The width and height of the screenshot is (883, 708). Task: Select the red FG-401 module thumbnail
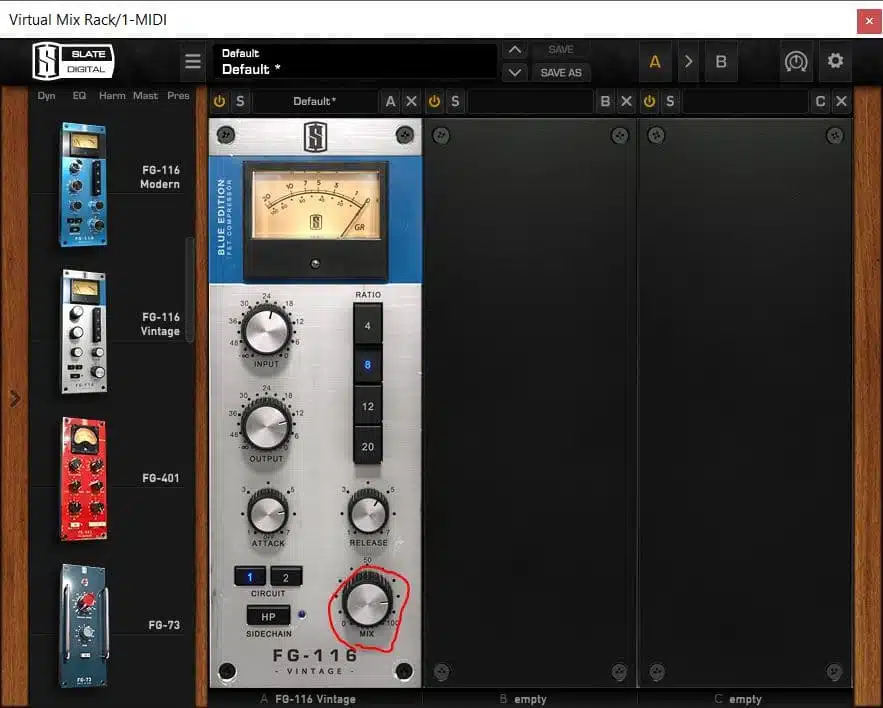click(84, 478)
